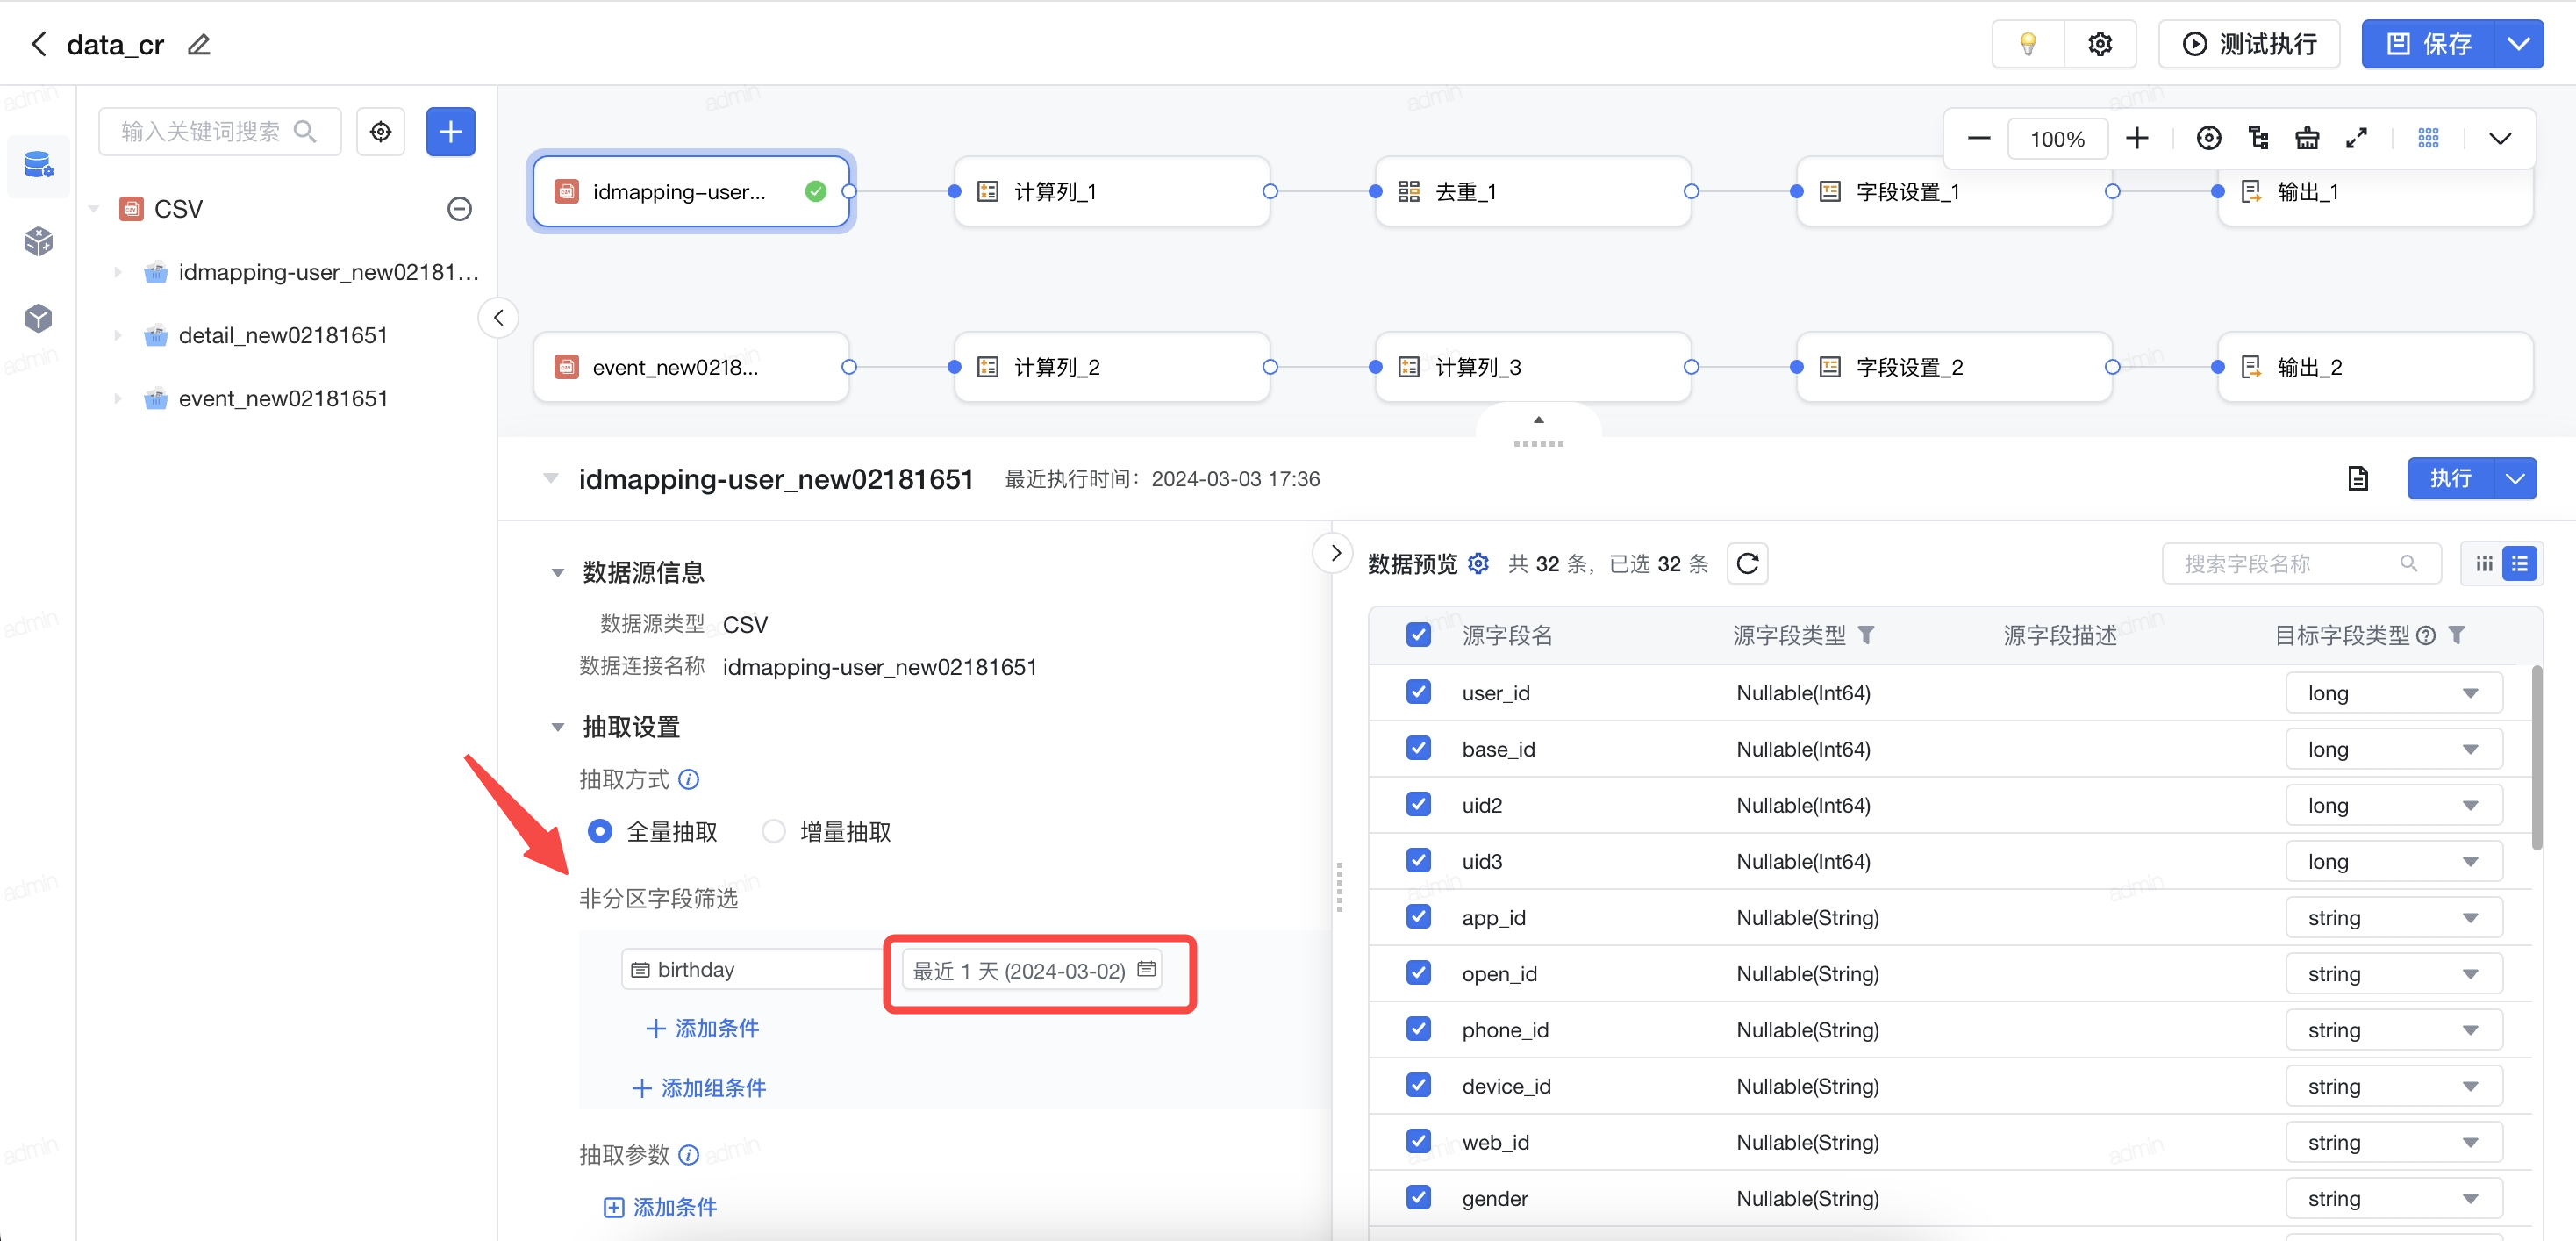Click the 100% zoom value field
The image size is (2576, 1241).
(2057, 138)
